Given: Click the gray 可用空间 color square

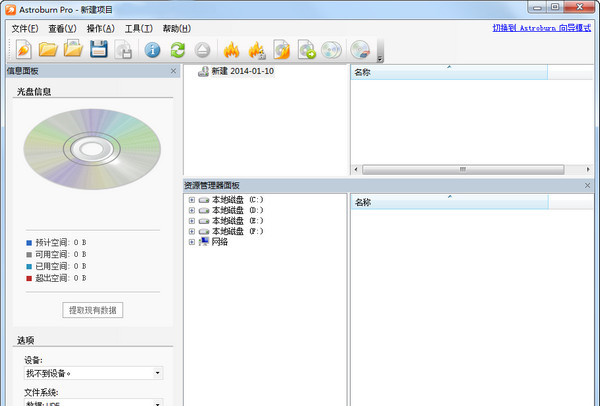Looking at the screenshot, I should pos(29,254).
